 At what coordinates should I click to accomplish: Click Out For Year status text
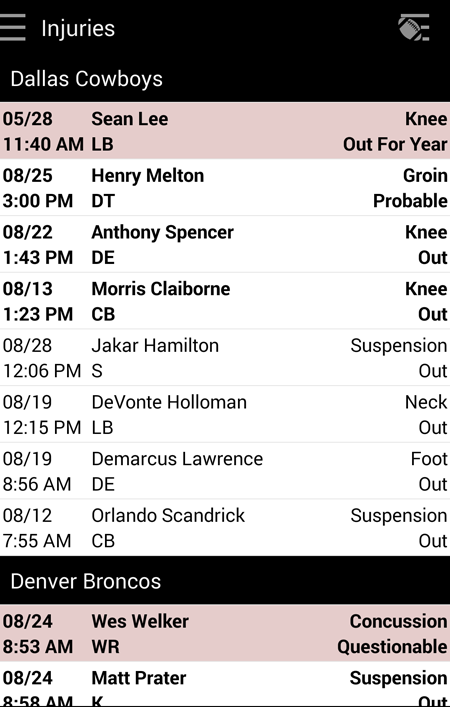click(395, 144)
